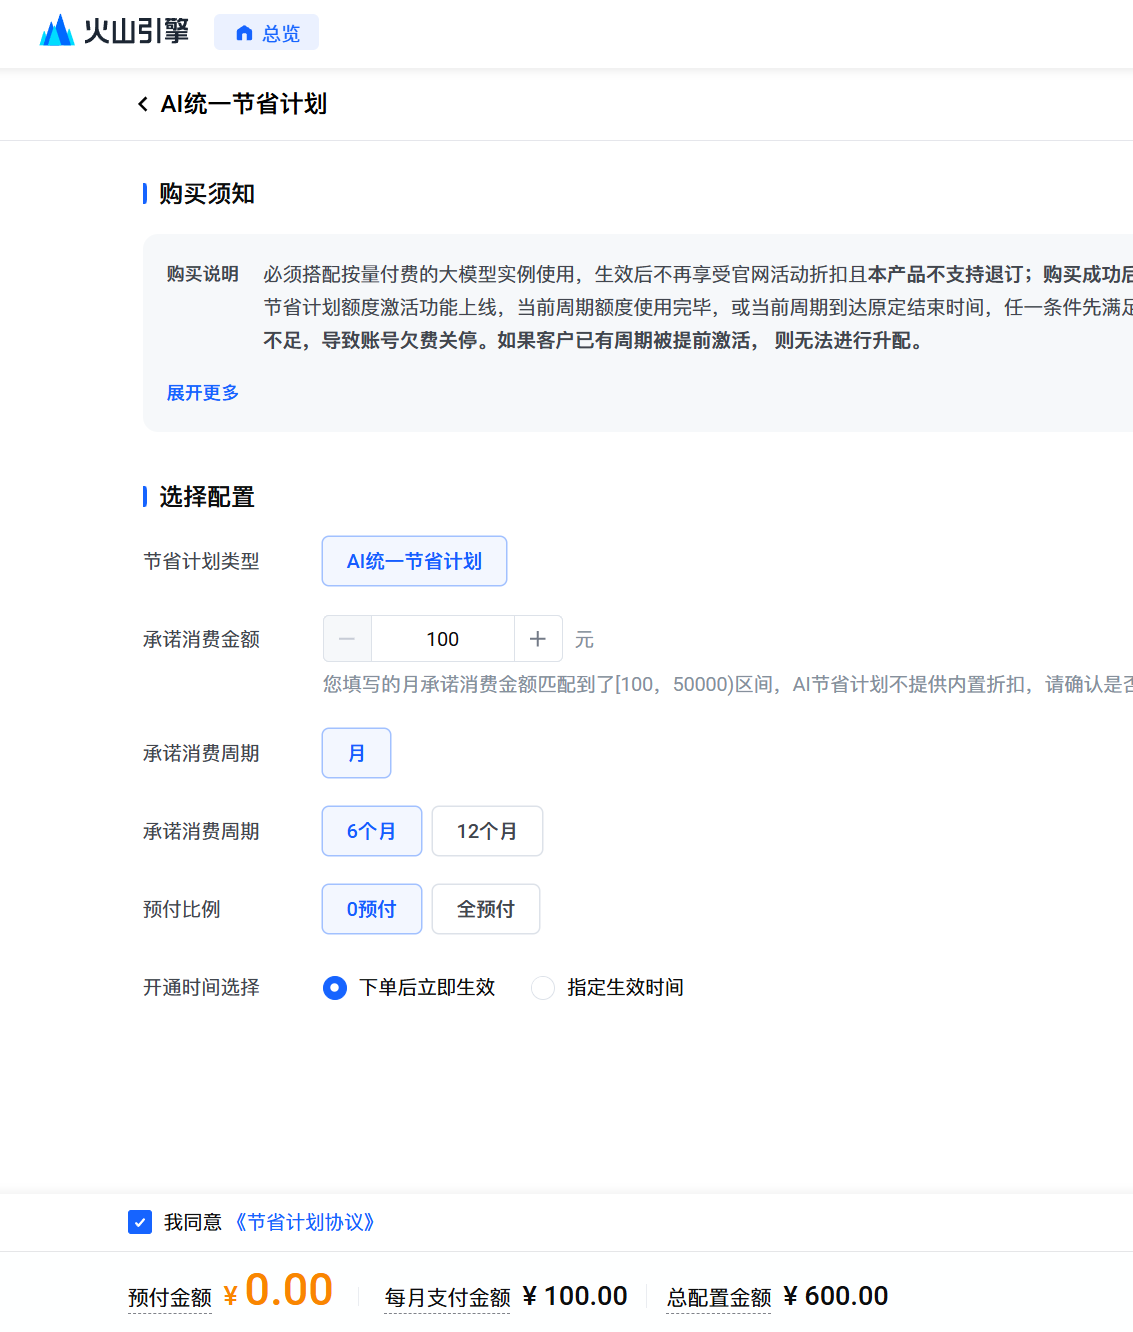This screenshot has height=1332, width=1133.
Task: Click the 购买说明 label
Action: (x=203, y=274)
